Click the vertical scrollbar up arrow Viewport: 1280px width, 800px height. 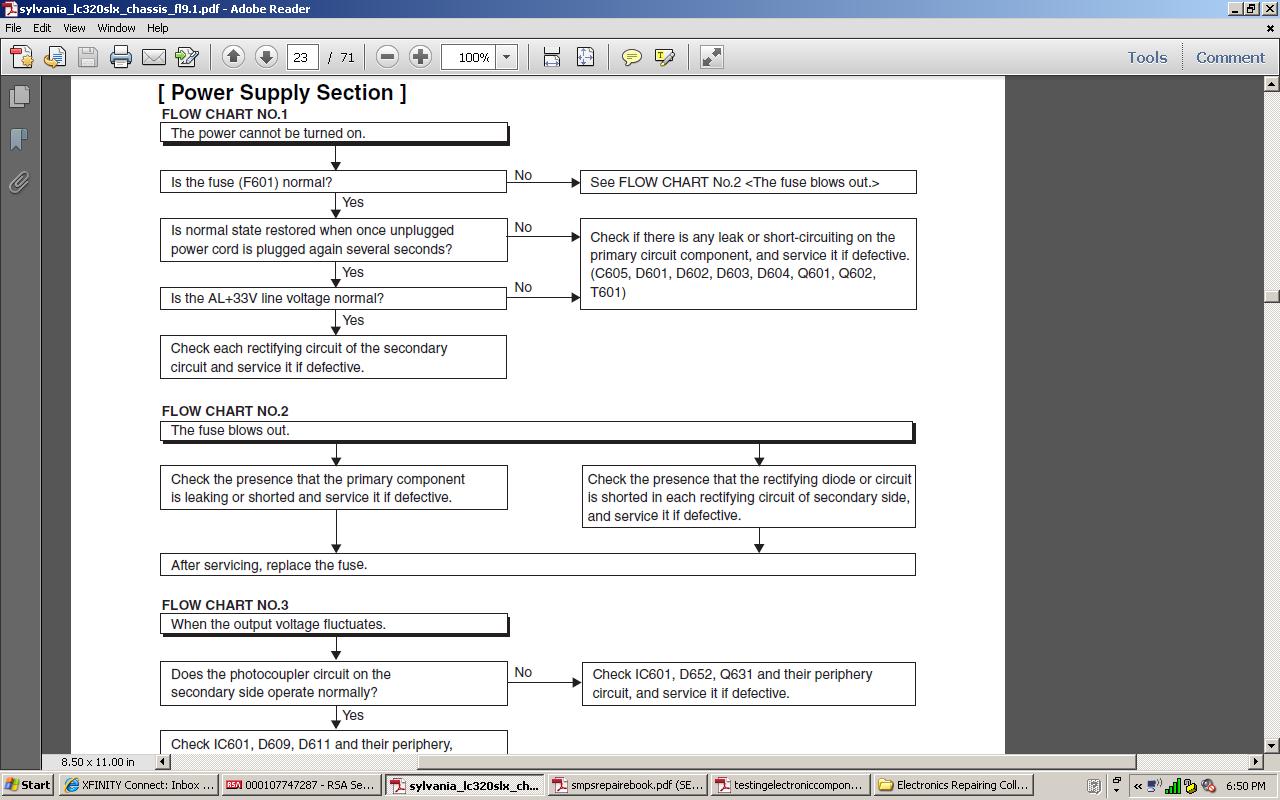[x=1272, y=84]
